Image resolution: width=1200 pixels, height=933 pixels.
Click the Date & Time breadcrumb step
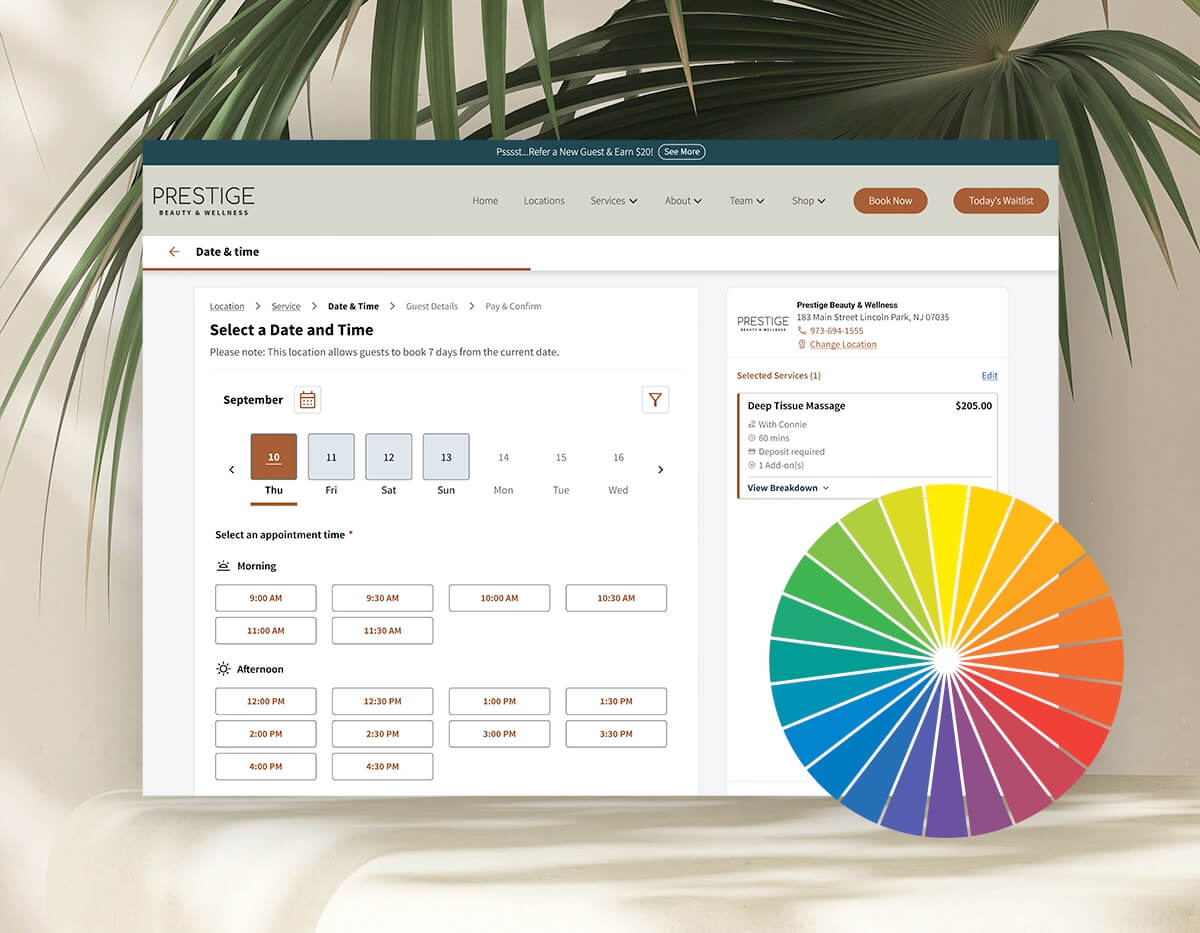354,307
